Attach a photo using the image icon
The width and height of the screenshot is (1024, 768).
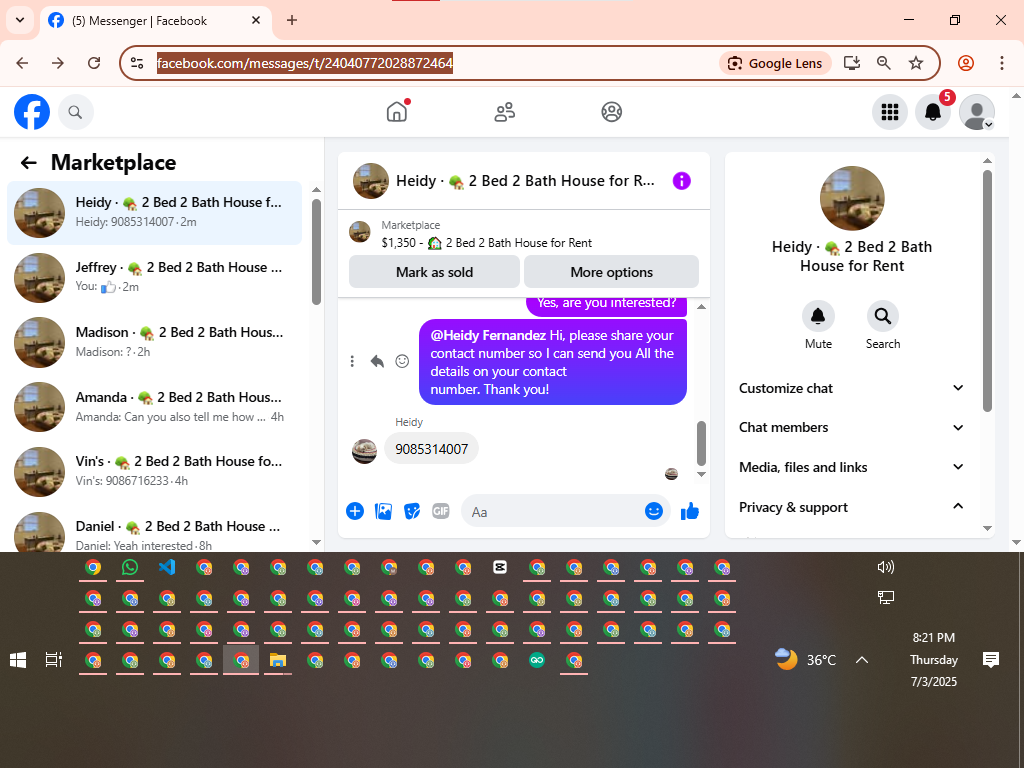(x=383, y=511)
